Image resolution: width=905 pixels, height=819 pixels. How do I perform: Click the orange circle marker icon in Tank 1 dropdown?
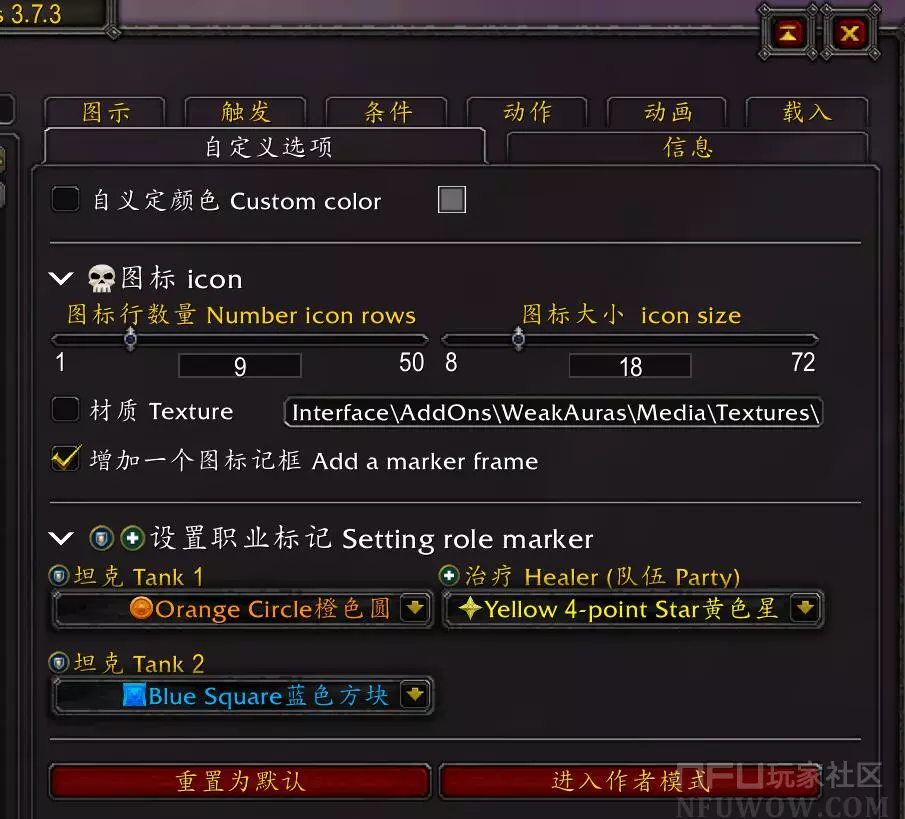pos(141,608)
